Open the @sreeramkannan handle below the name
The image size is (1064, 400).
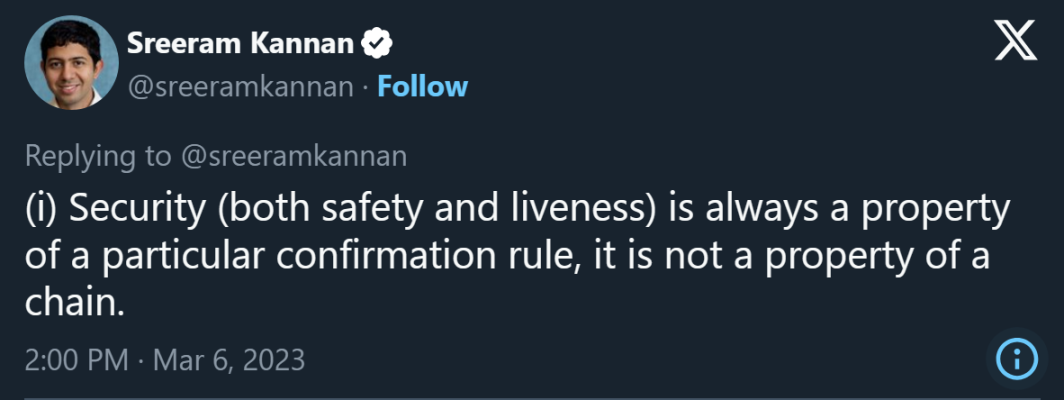[240, 86]
